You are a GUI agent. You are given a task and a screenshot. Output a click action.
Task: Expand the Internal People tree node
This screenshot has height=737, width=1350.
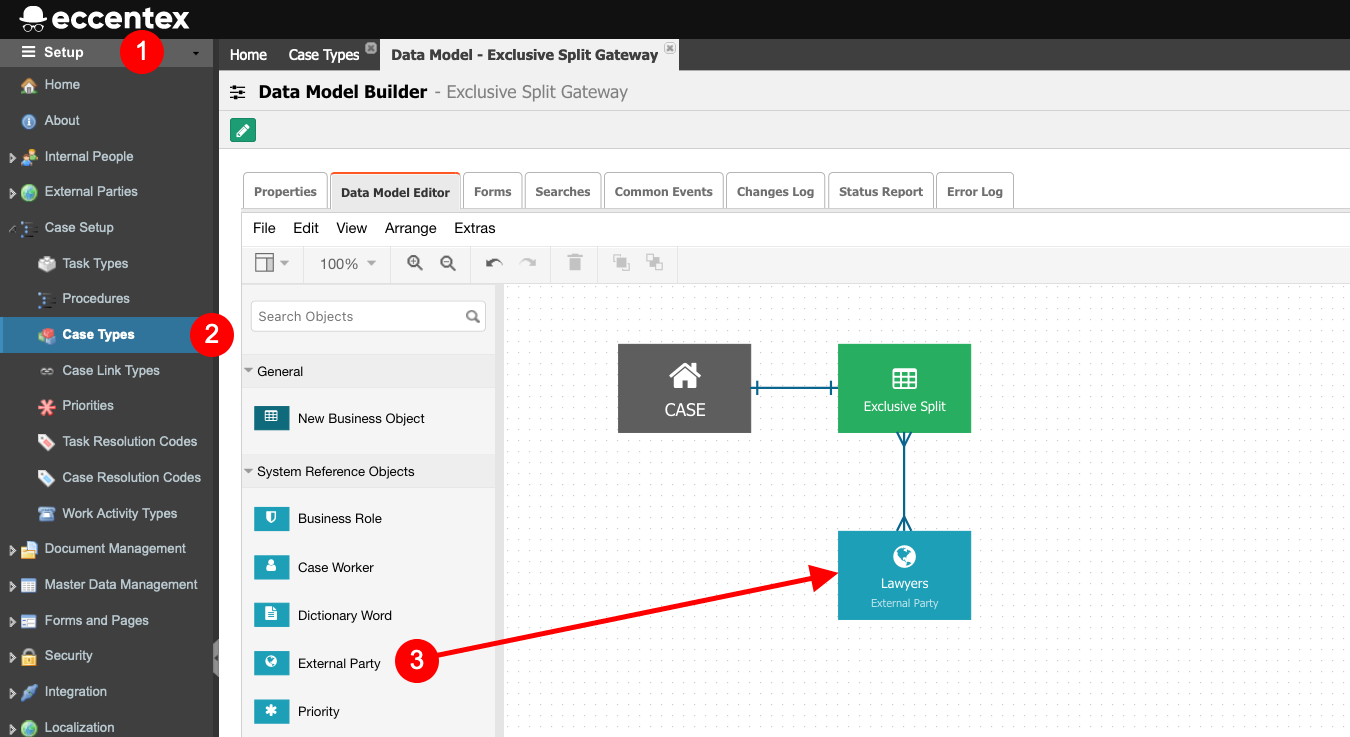(12, 157)
